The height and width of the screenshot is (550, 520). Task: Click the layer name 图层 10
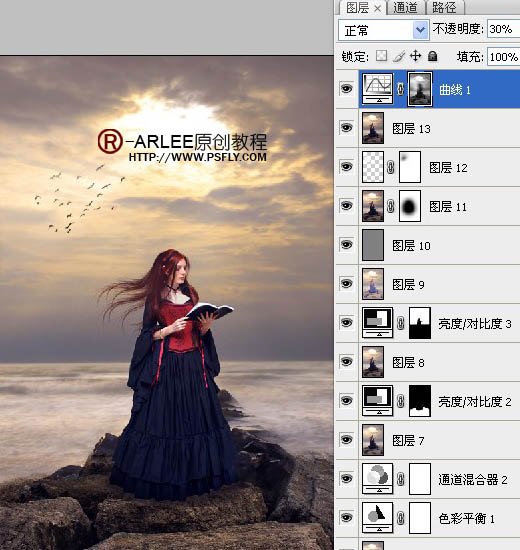click(x=411, y=246)
